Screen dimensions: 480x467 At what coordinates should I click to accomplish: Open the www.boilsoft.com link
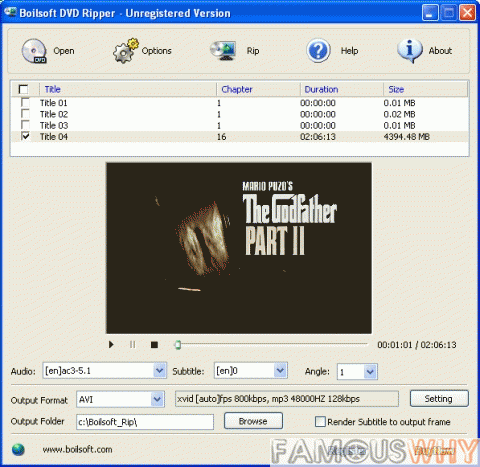(x=77, y=449)
